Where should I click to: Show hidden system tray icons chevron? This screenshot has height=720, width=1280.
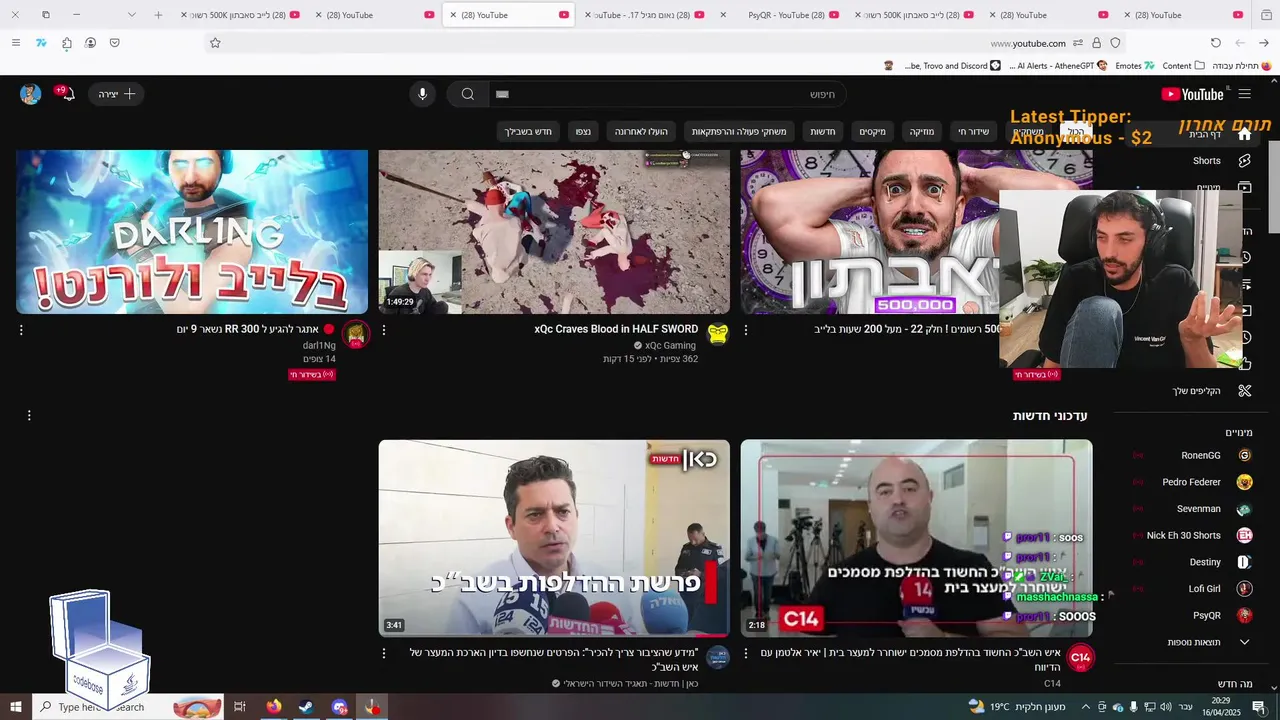click(1087, 707)
